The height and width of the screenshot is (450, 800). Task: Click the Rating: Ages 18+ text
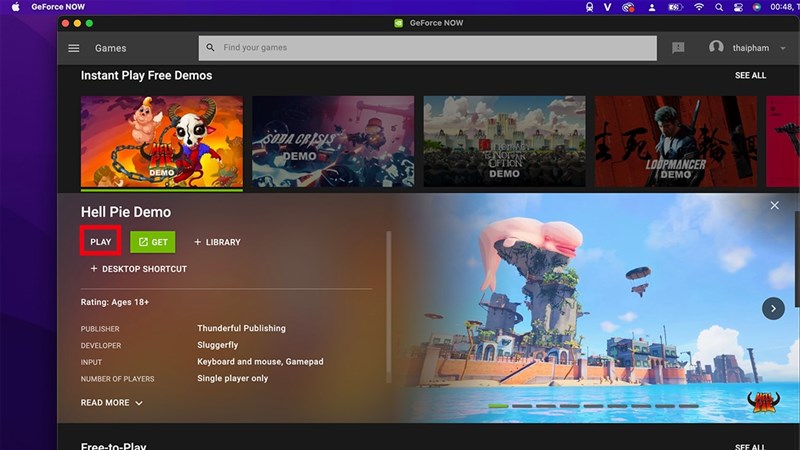coord(115,302)
